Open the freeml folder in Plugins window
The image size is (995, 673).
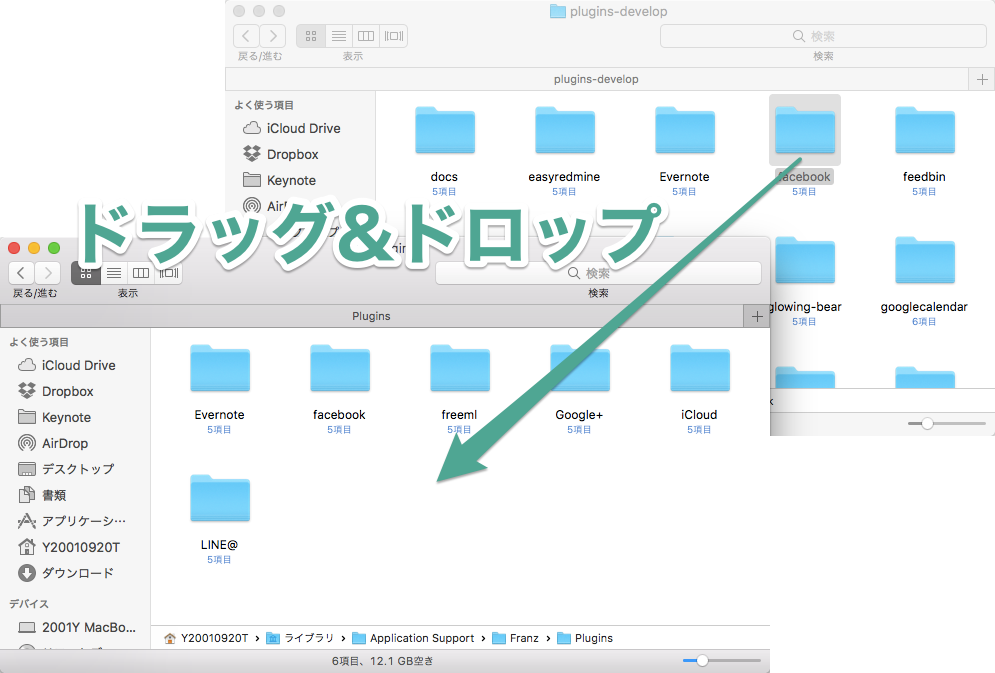coord(459,369)
